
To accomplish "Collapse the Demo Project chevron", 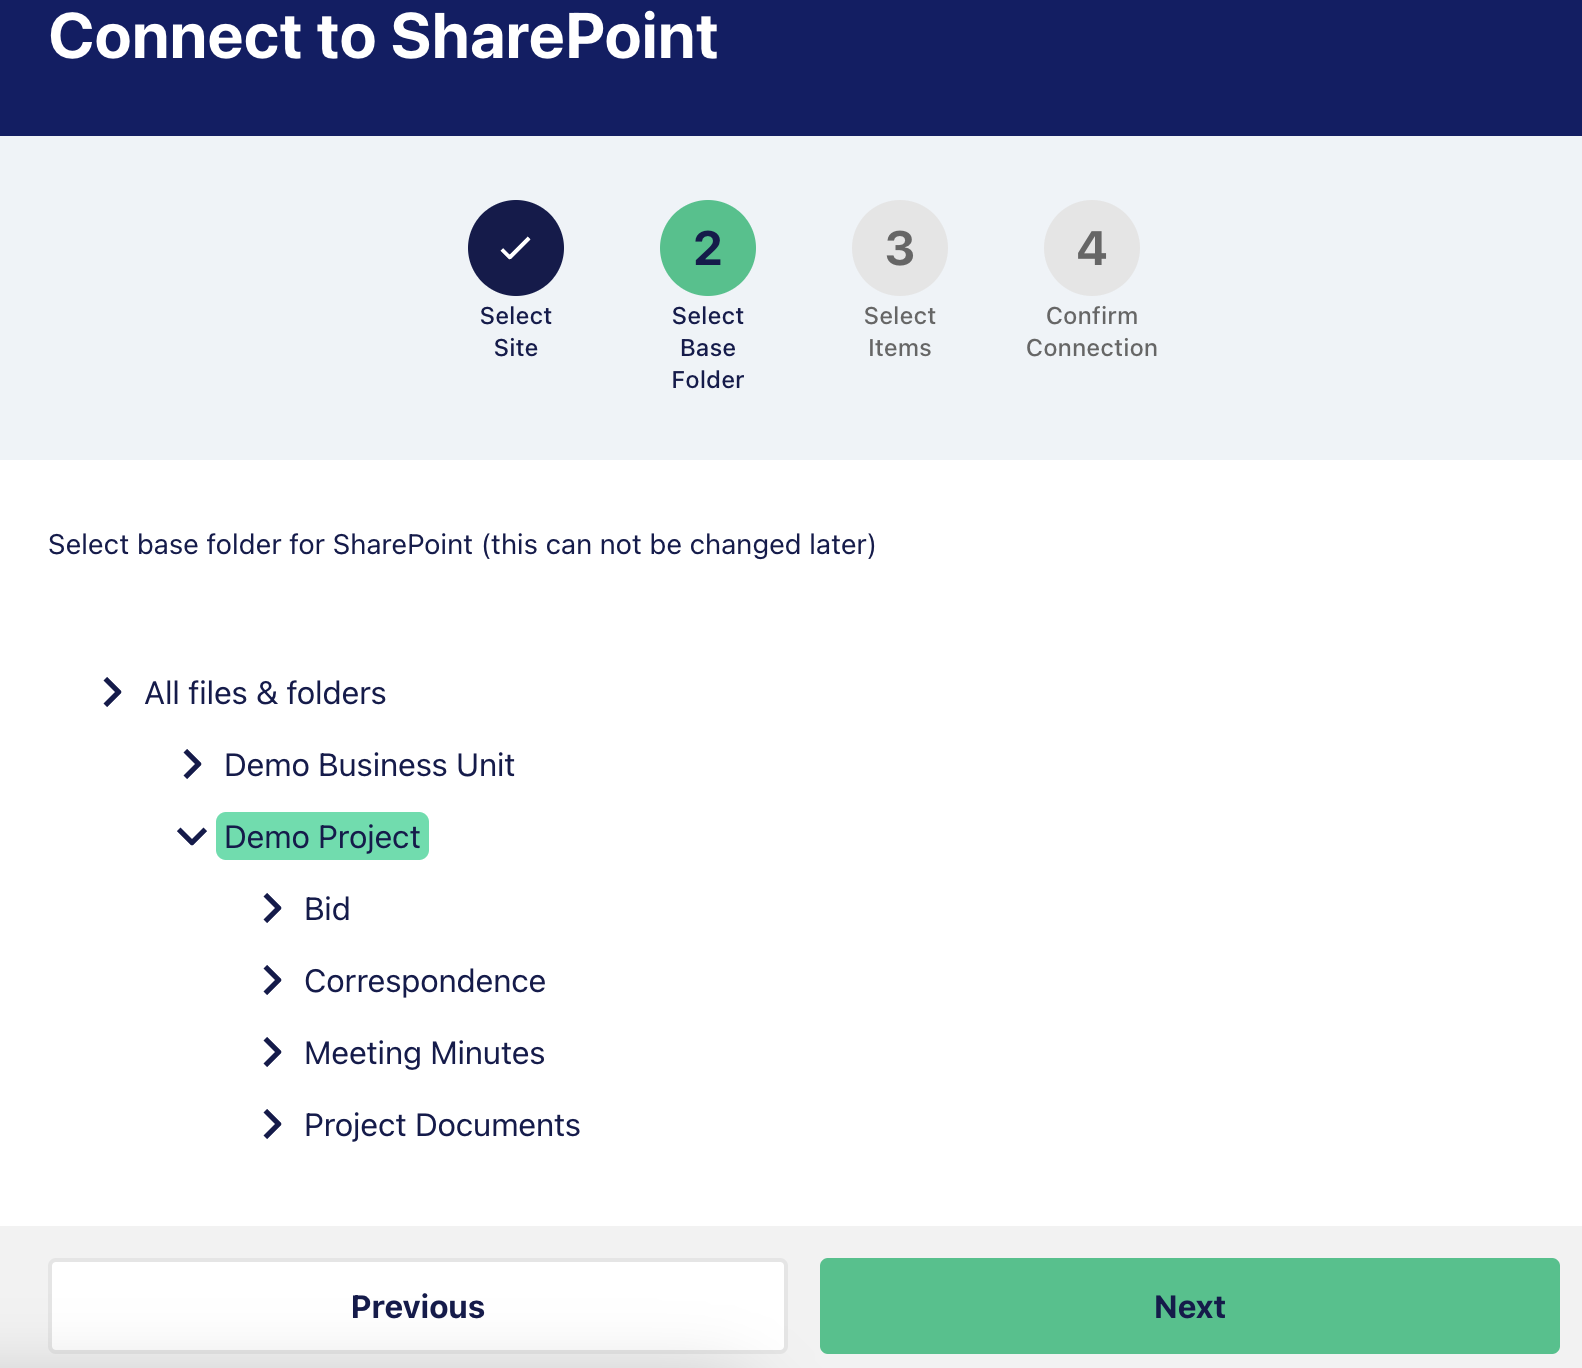I will tap(192, 836).
